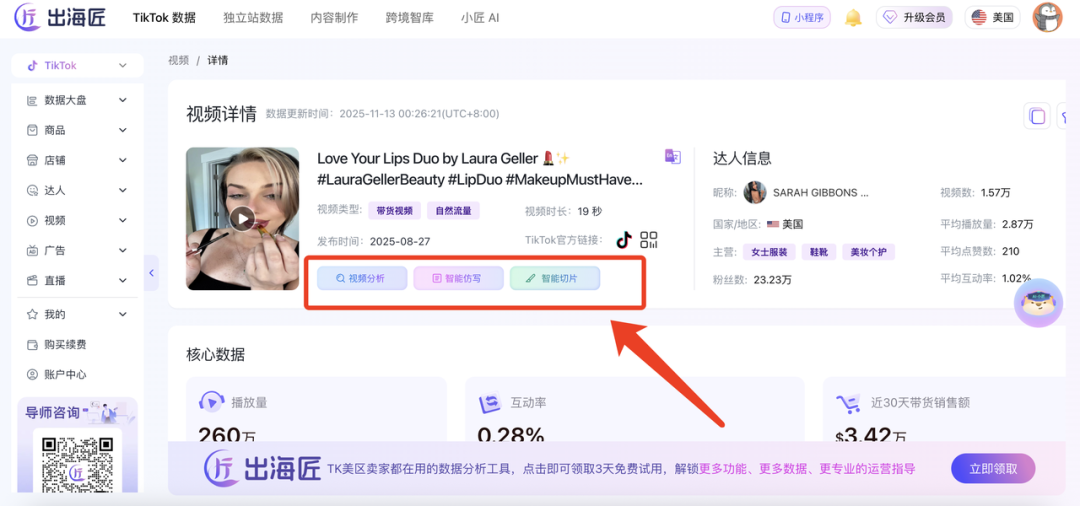Image resolution: width=1080 pixels, height=506 pixels.
Task: Click the 升级会员 button
Action: coord(914,18)
